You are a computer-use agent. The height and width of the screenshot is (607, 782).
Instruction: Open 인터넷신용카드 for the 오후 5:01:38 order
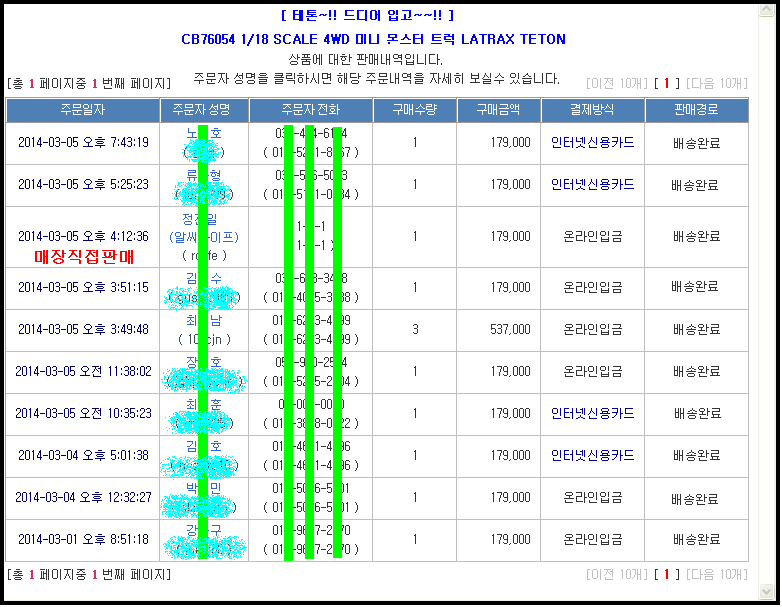point(592,455)
